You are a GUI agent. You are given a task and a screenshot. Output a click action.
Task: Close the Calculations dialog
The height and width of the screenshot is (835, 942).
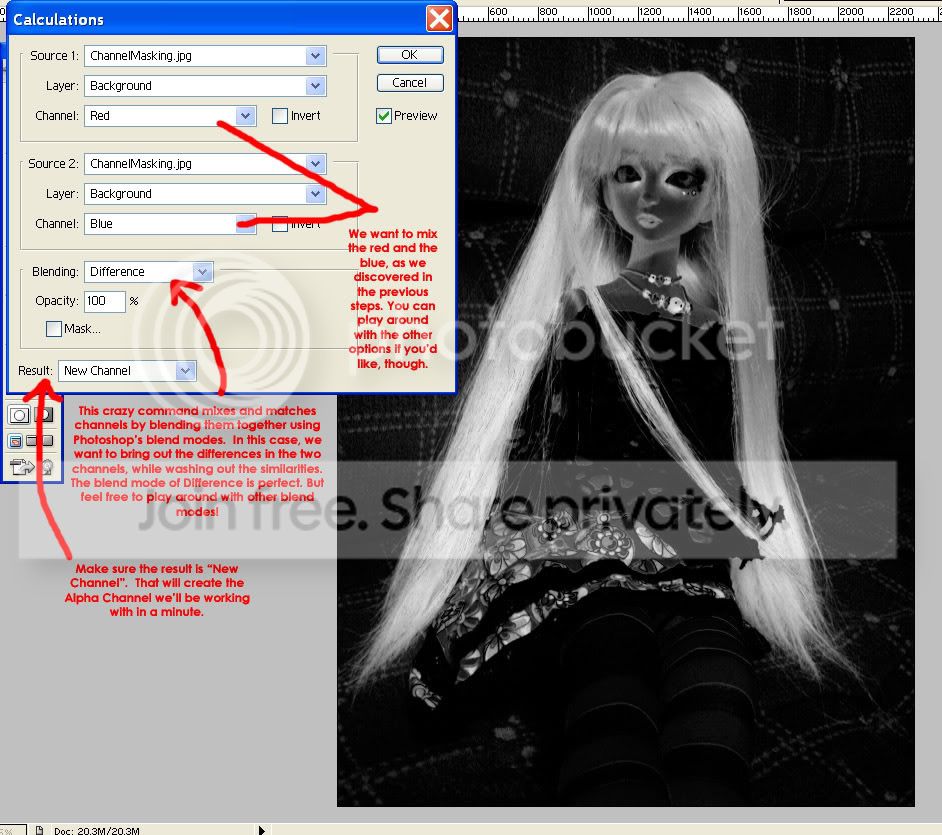click(439, 19)
